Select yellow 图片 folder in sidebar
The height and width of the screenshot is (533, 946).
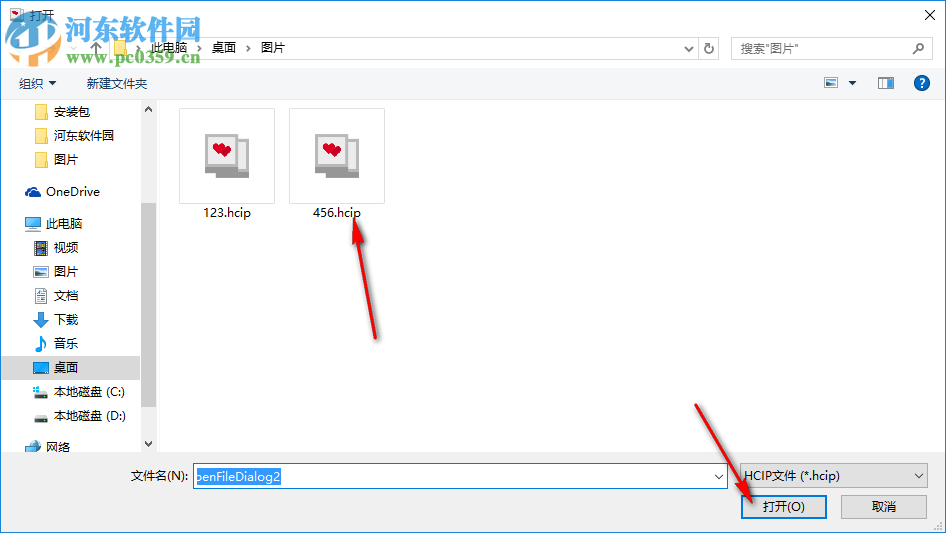[65, 160]
